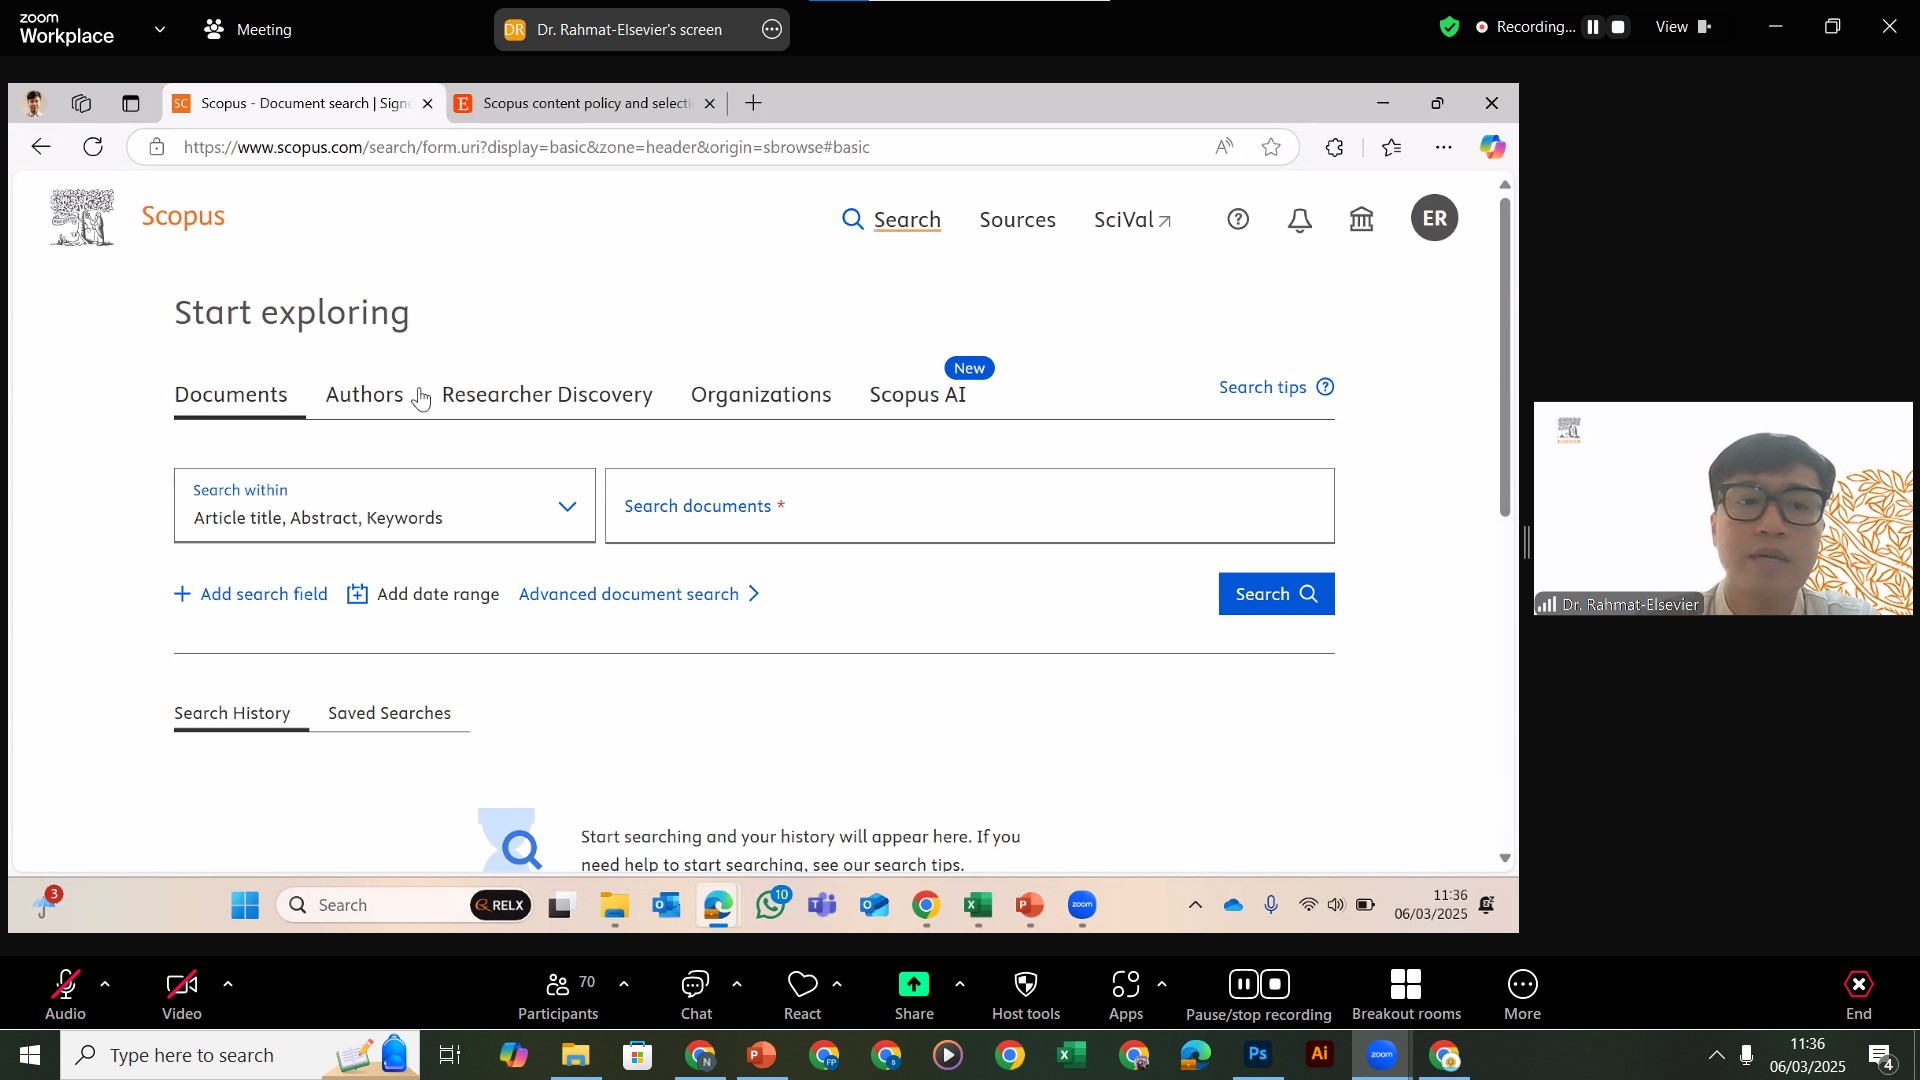
Task: Open new browser tab plus
Action: 754,103
